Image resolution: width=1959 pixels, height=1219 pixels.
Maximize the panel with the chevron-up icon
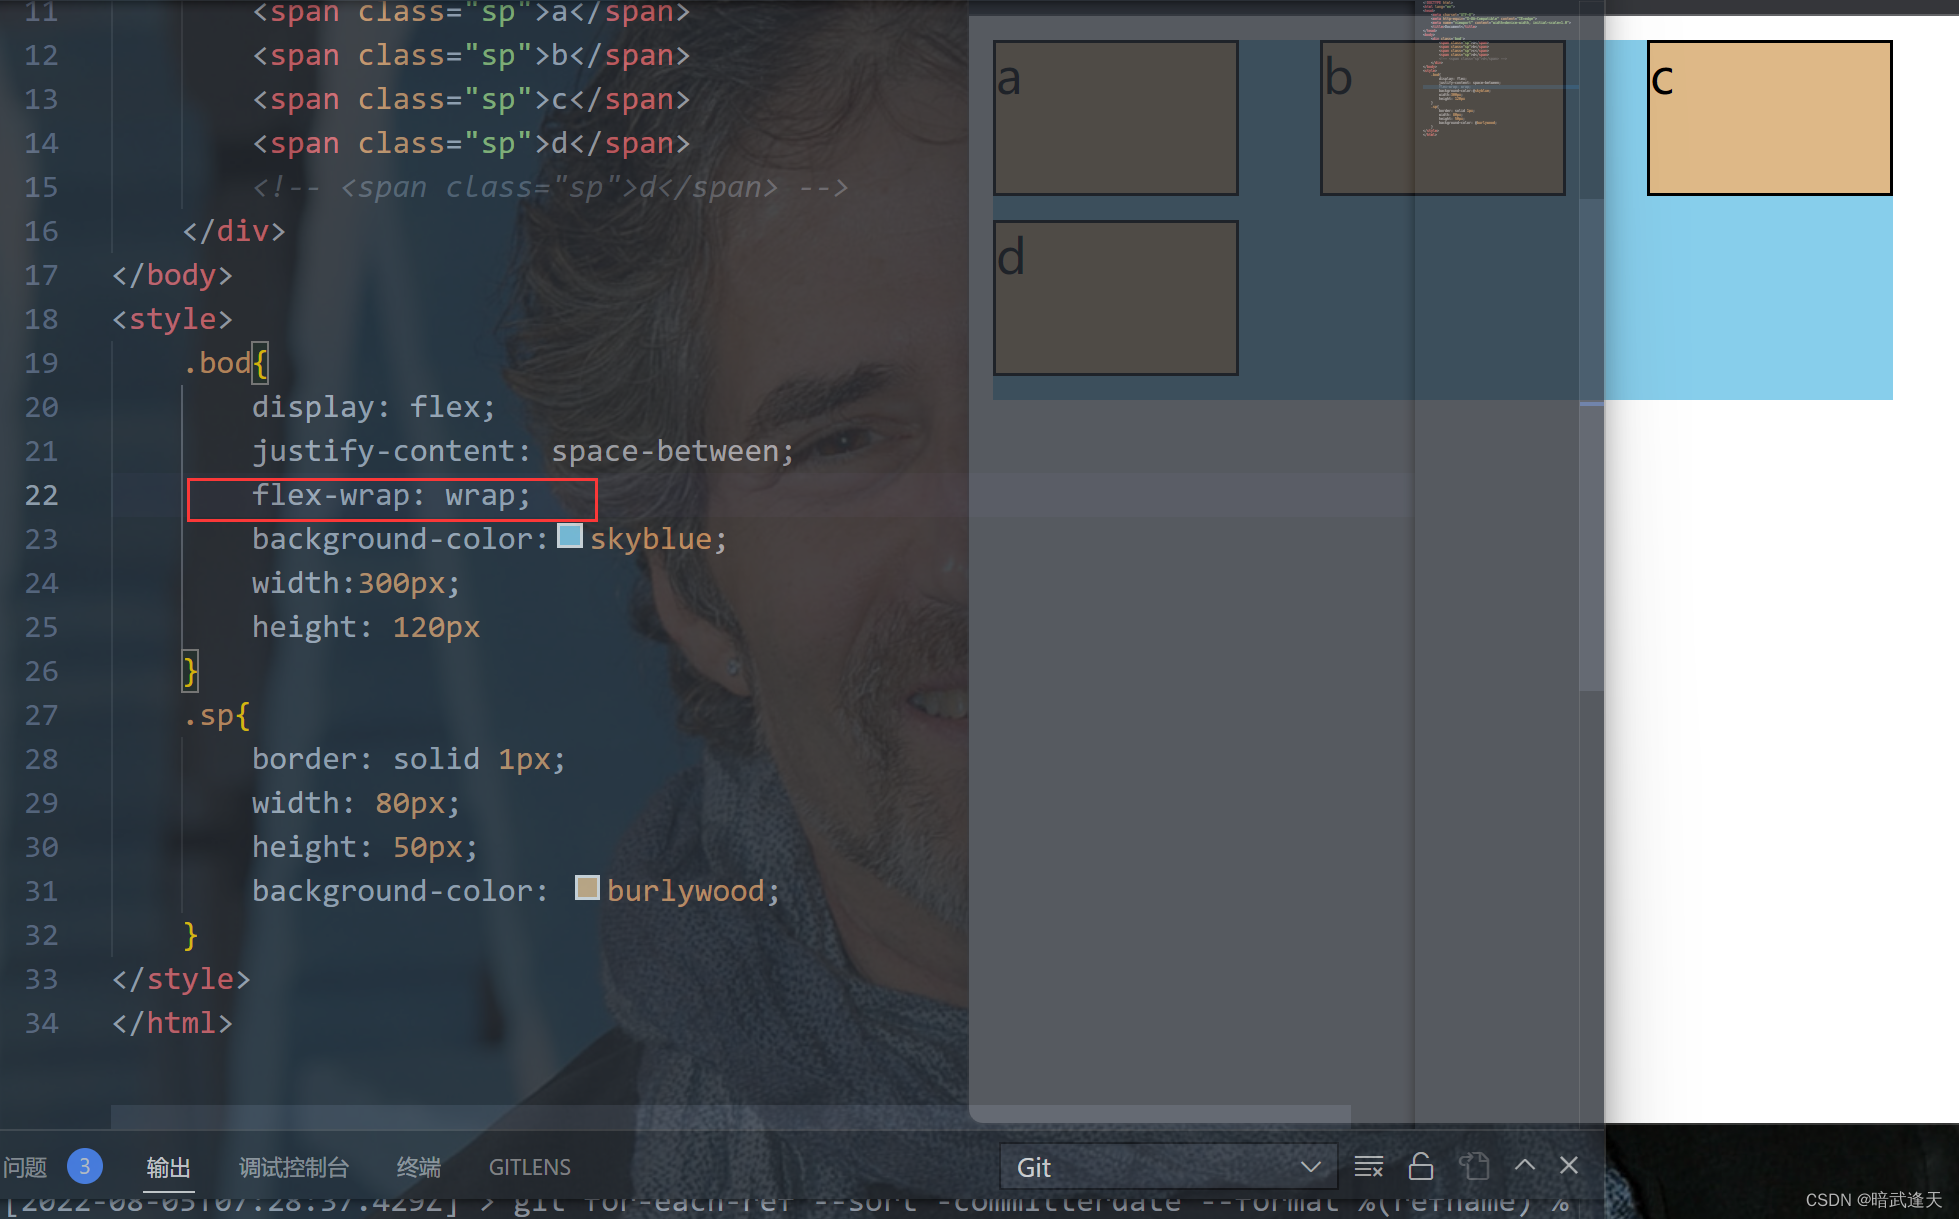coord(1525,1165)
